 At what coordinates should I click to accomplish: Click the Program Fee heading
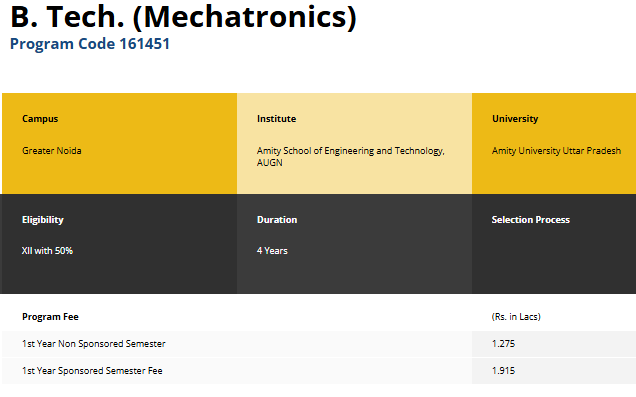coord(50,317)
